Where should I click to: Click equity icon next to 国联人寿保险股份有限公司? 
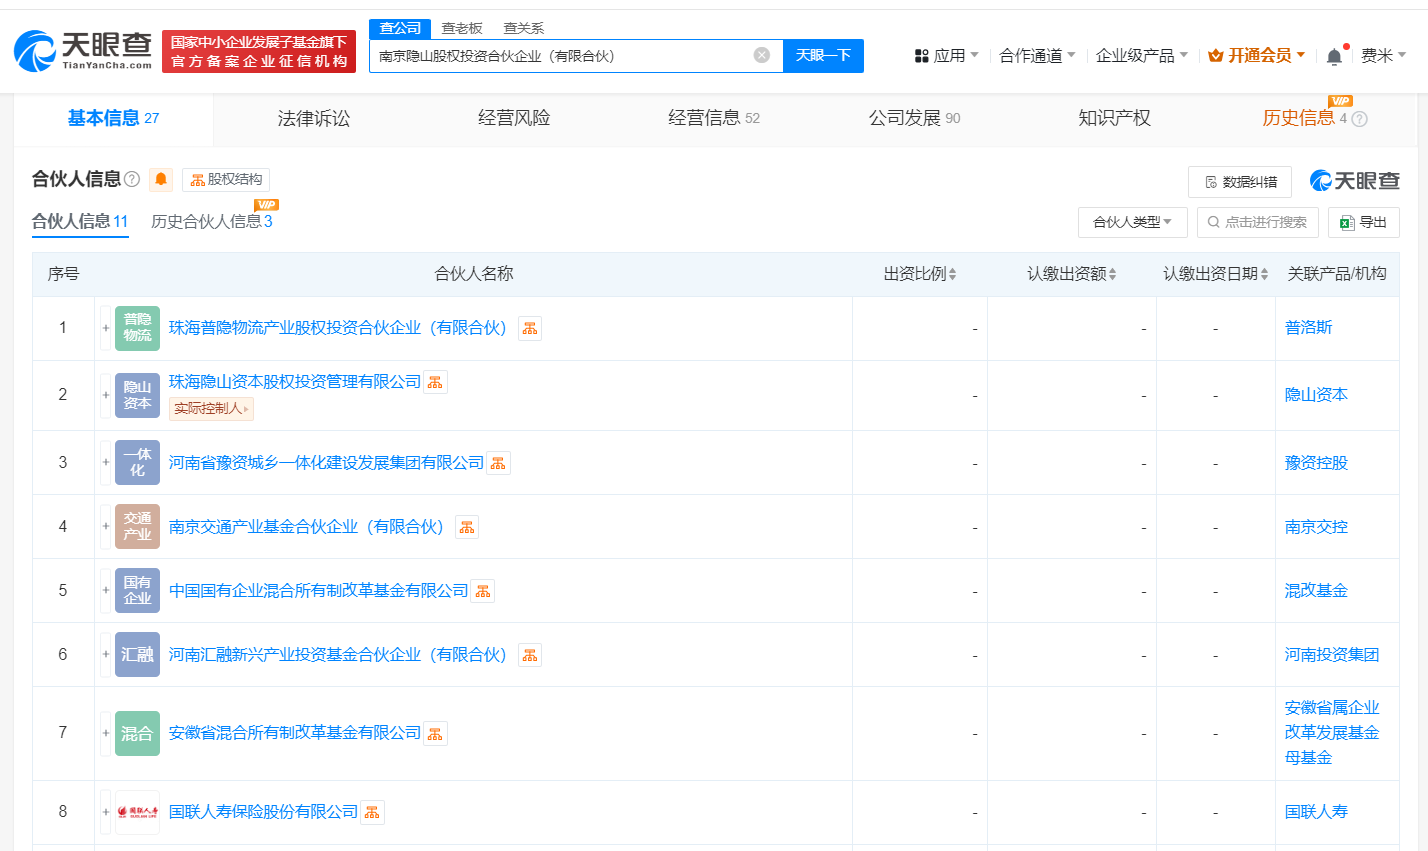pyautogui.click(x=372, y=812)
